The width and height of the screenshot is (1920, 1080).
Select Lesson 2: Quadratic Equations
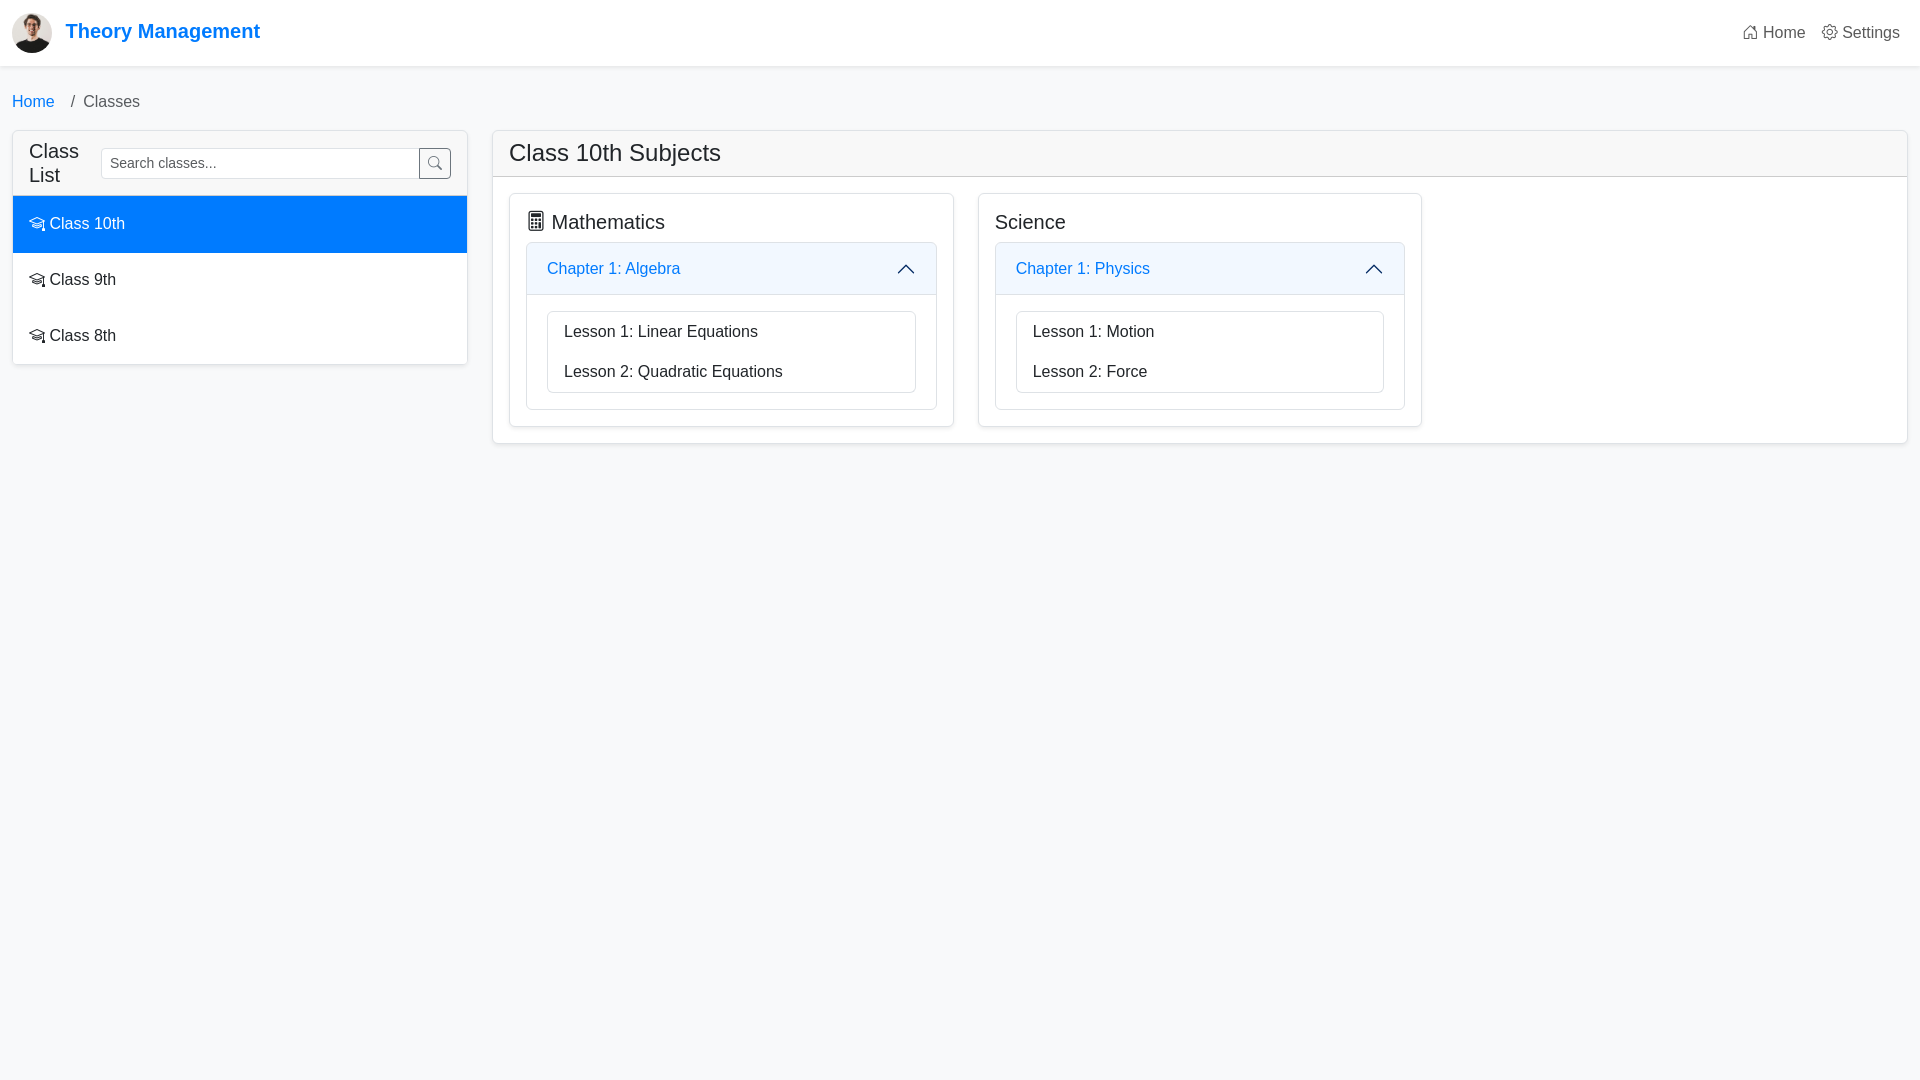click(673, 371)
